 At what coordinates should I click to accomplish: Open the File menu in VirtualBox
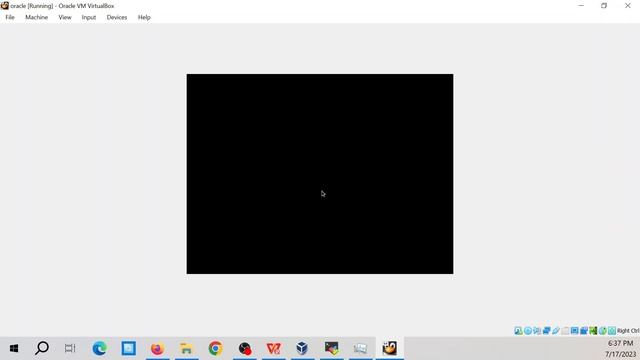tap(10, 17)
